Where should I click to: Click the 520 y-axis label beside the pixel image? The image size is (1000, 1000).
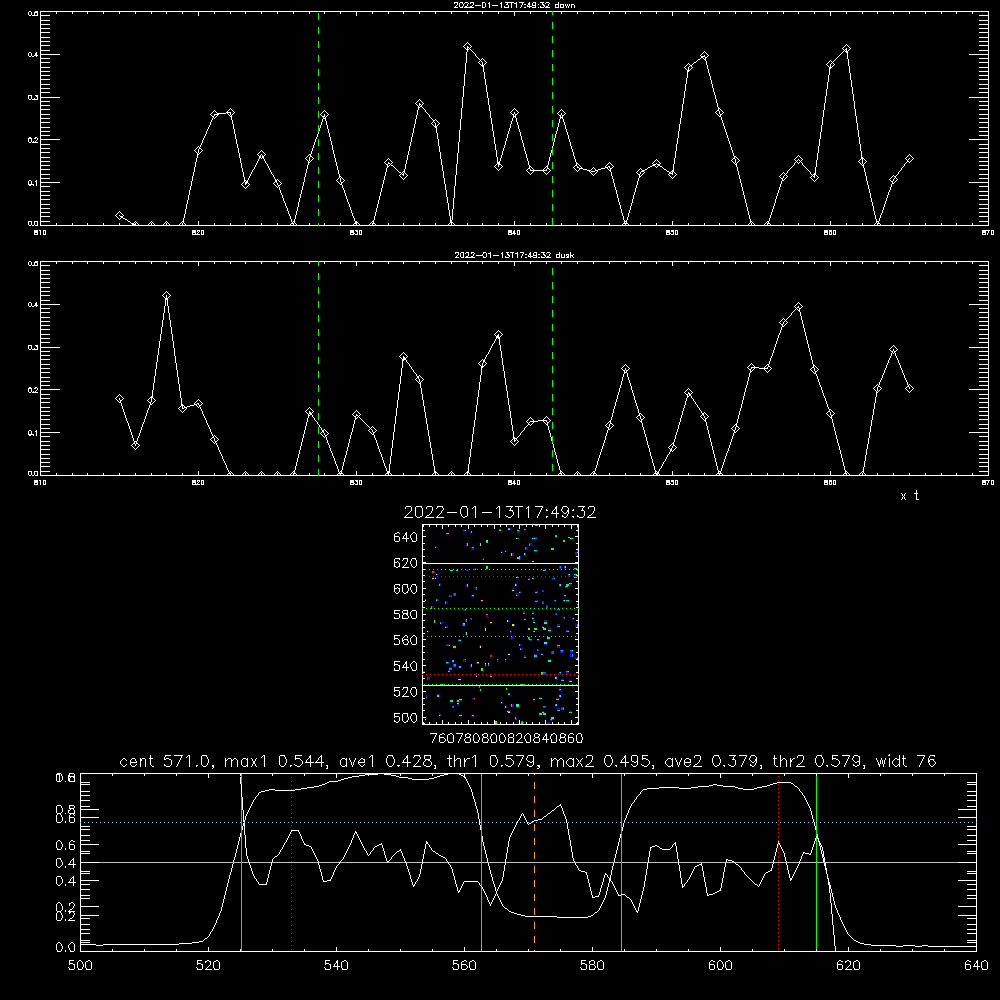[x=406, y=692]
